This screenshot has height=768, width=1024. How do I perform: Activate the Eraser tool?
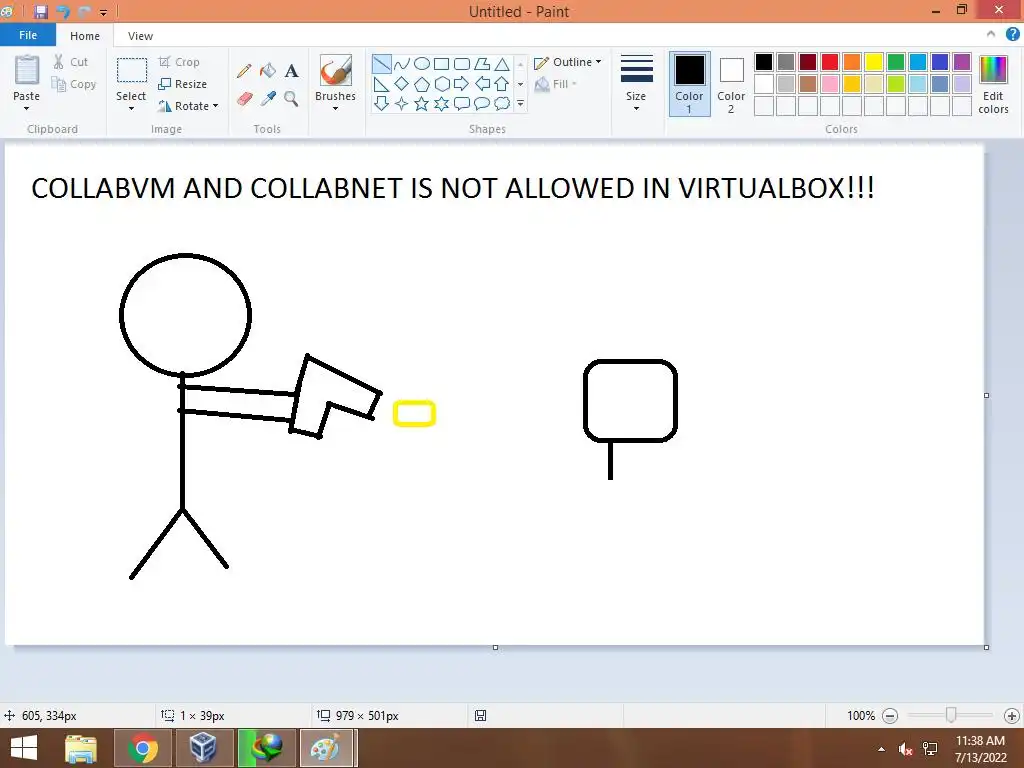[244, 99]
